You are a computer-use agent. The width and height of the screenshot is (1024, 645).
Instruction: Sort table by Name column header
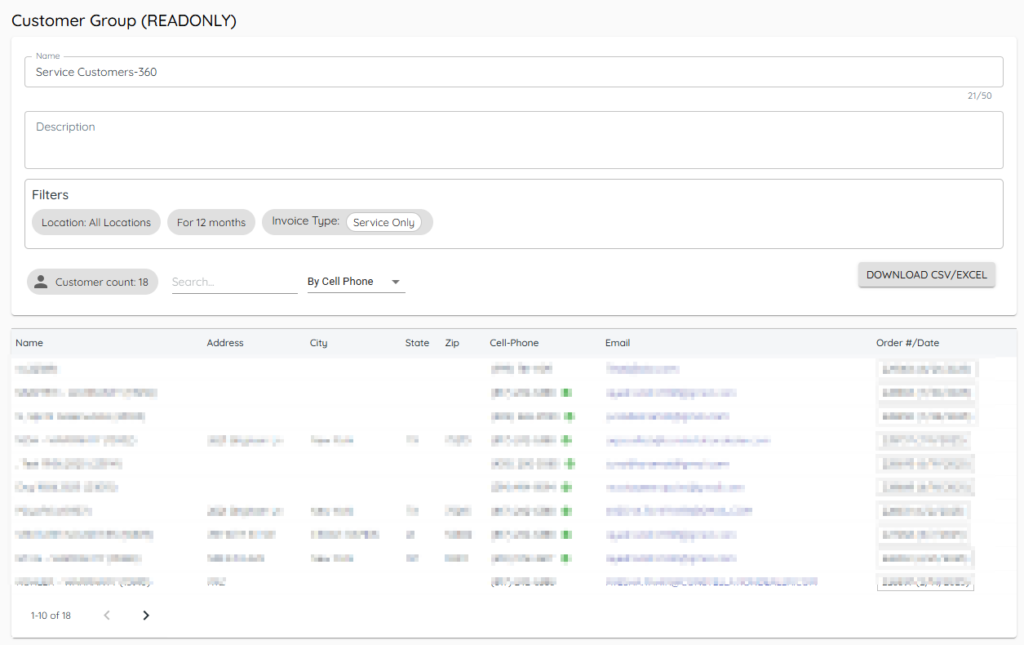[29, 343]
